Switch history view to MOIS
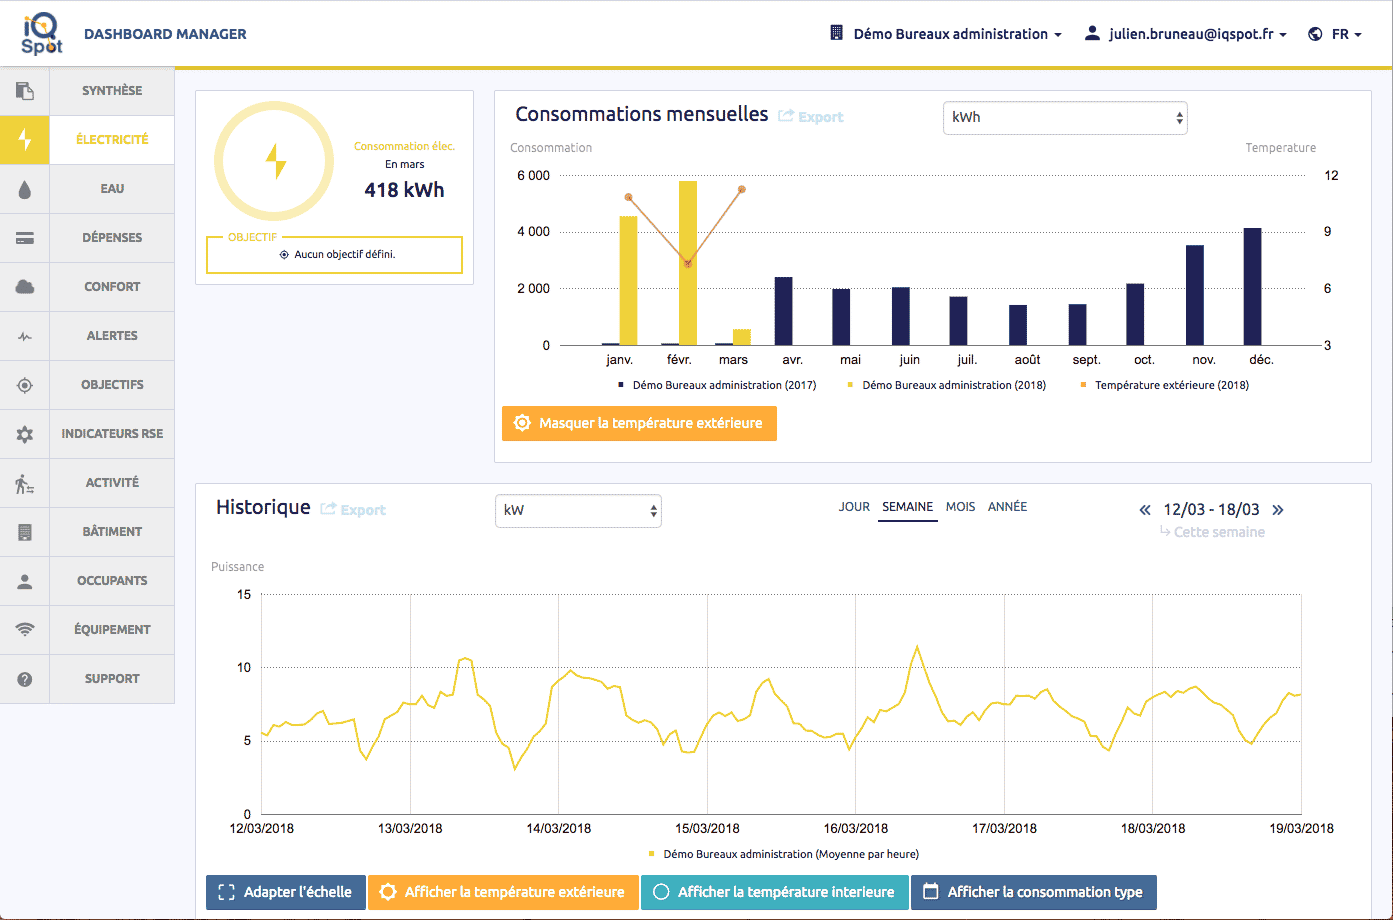The image size is (1393, 920). point(960,507)
